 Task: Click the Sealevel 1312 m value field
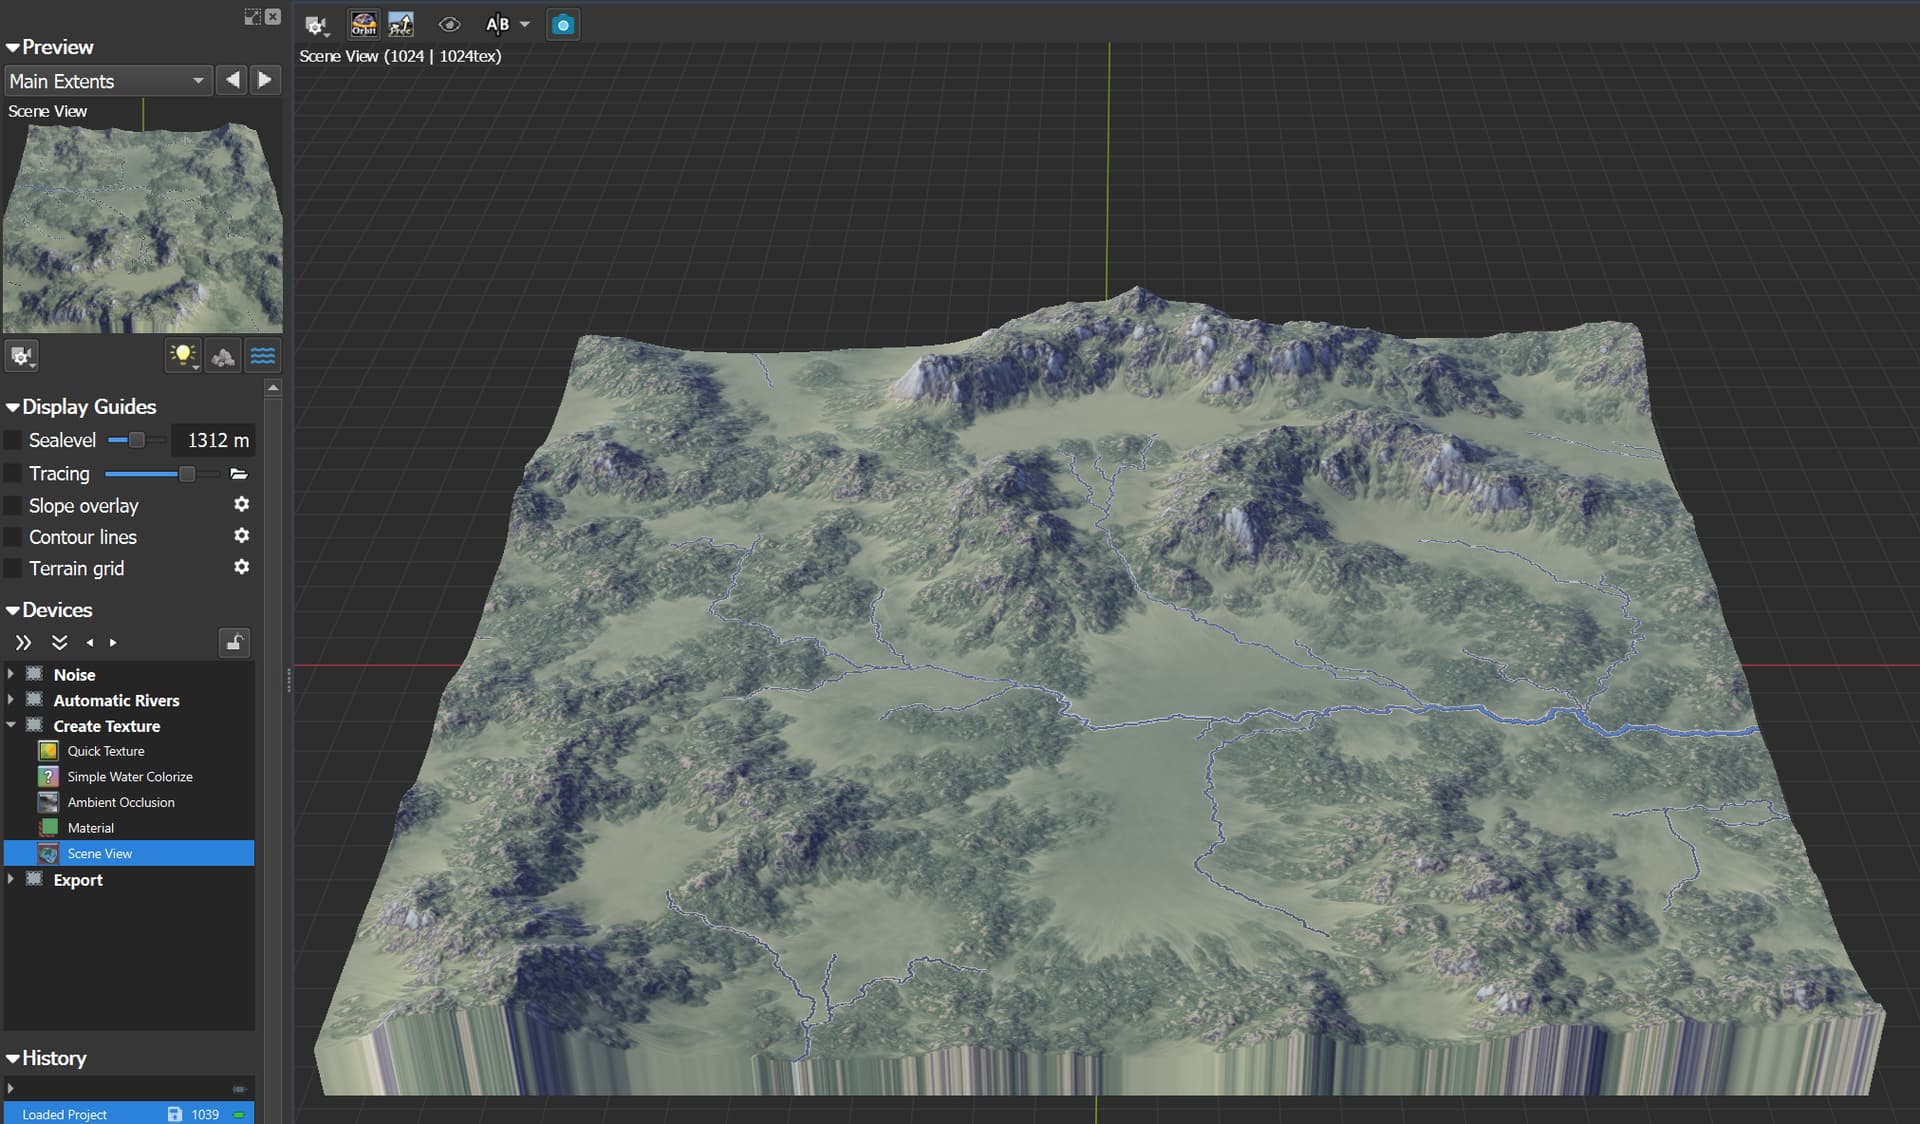[x=213, y=440]
